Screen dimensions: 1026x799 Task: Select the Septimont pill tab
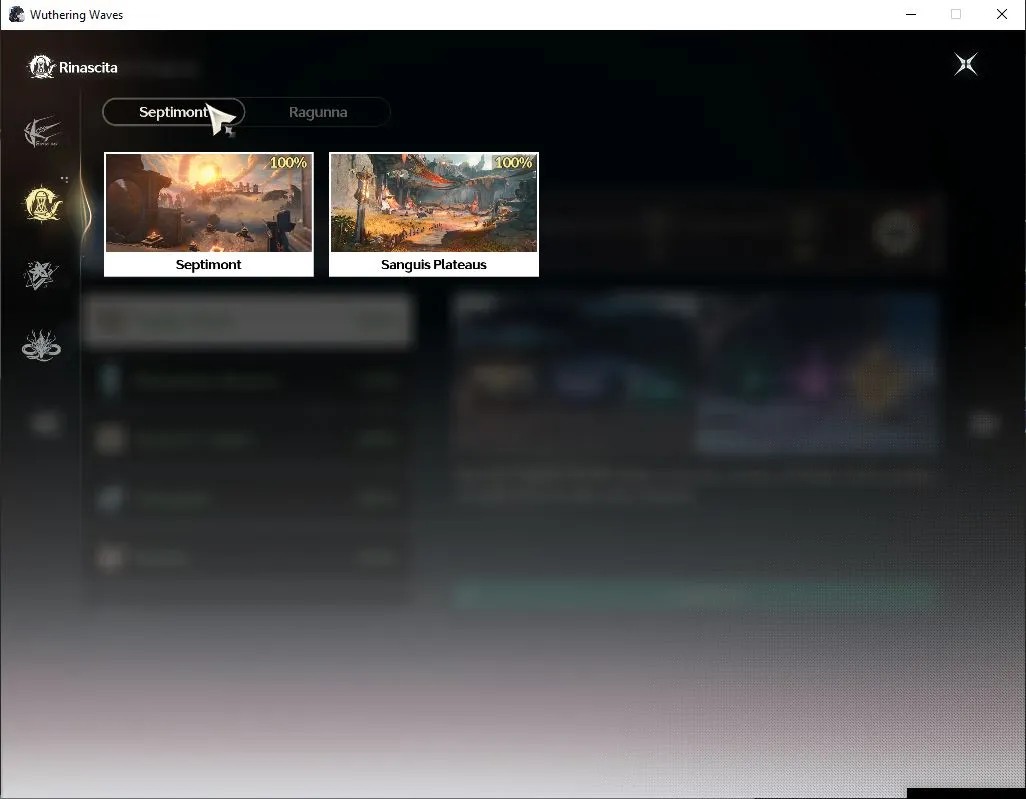click(173, 112)
